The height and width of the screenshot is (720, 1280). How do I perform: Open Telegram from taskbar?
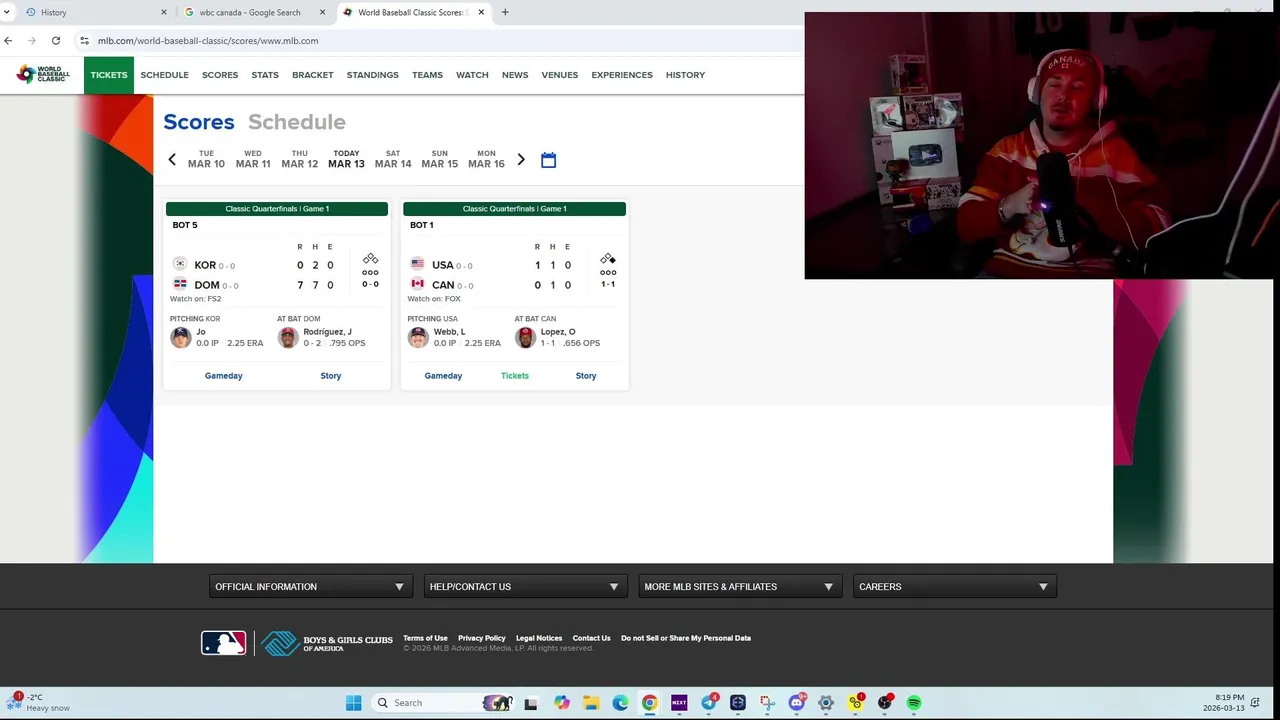[x=709, y=703]
